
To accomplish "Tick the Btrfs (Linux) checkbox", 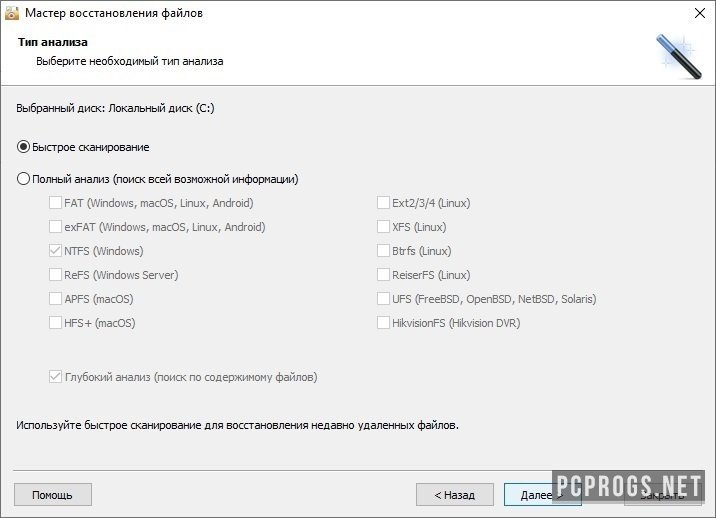I will tap(383, 251).
